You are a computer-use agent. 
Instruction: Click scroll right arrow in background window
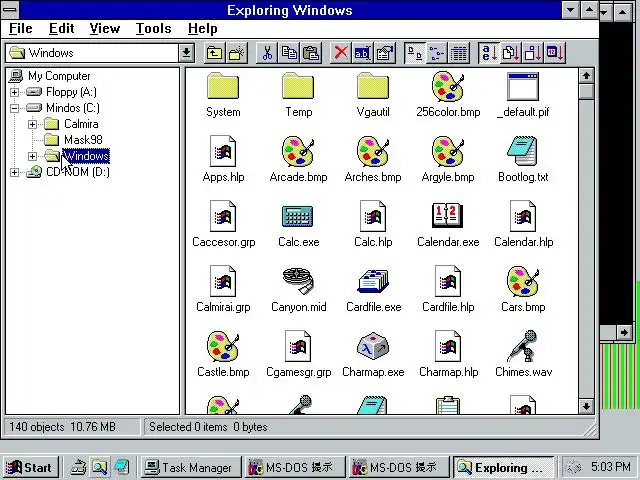(x=624, y=332)
